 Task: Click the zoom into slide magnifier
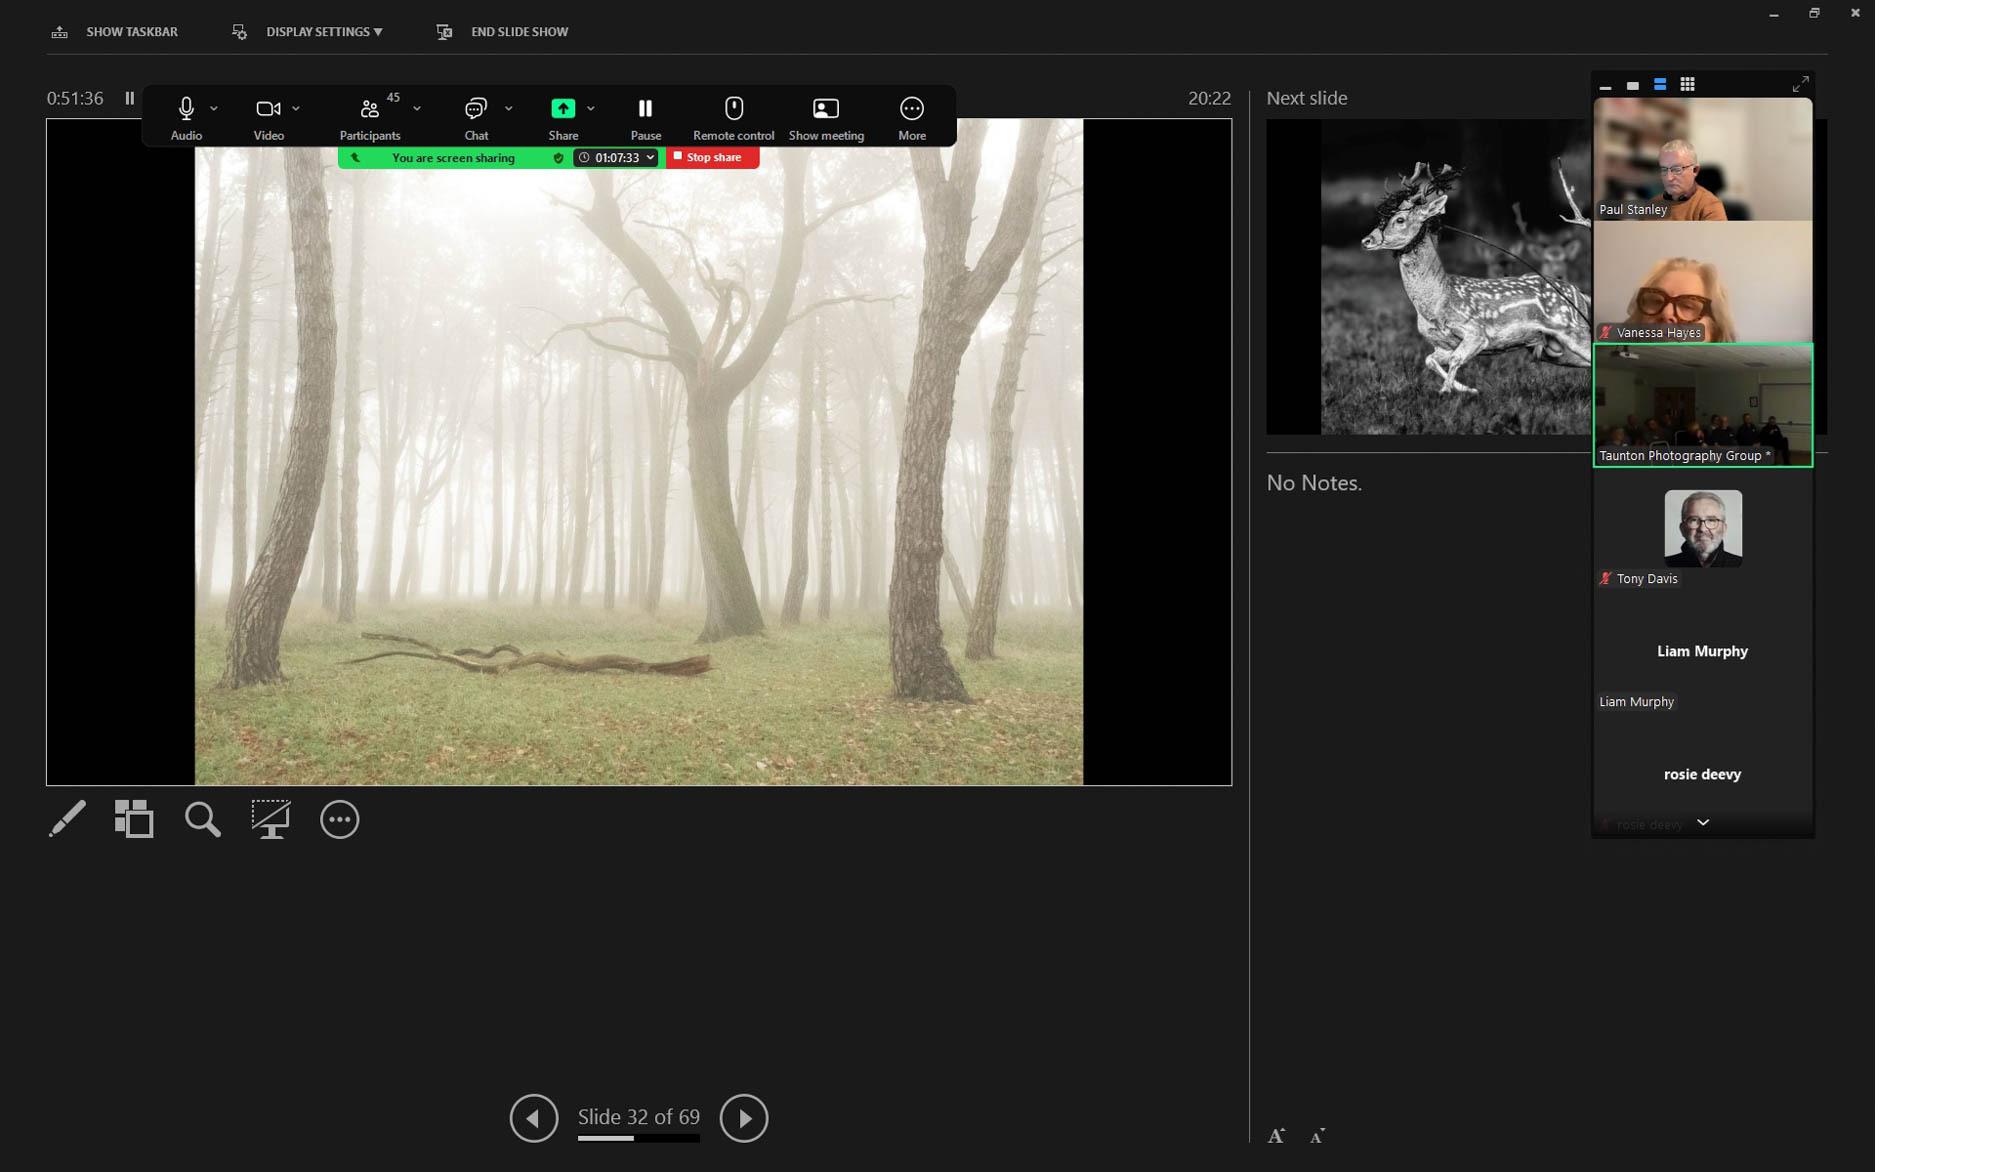[202, 819]
